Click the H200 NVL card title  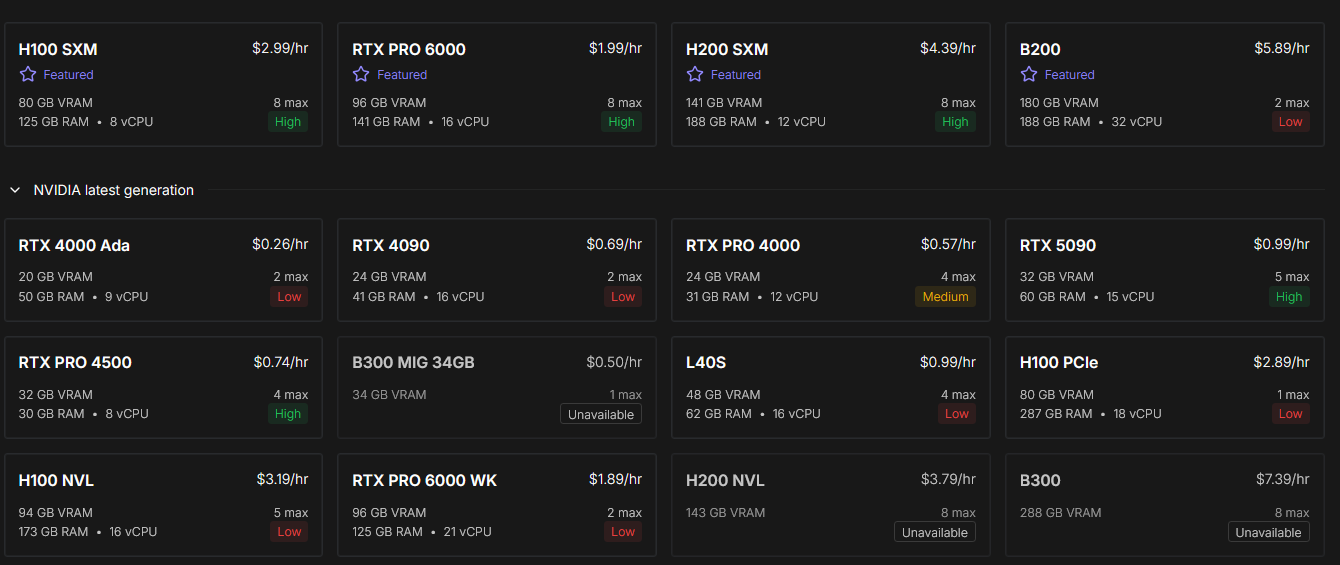click(725, 480)
